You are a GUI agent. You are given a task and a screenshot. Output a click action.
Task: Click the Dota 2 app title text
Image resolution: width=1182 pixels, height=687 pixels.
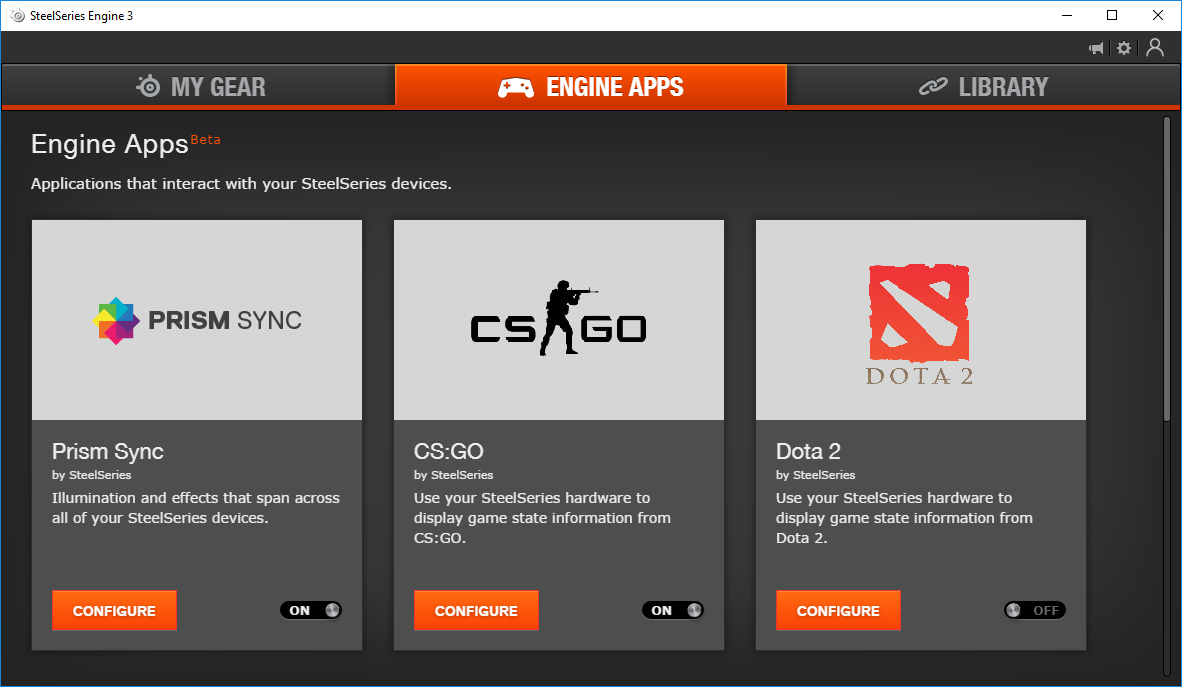(x=808, y=451)
